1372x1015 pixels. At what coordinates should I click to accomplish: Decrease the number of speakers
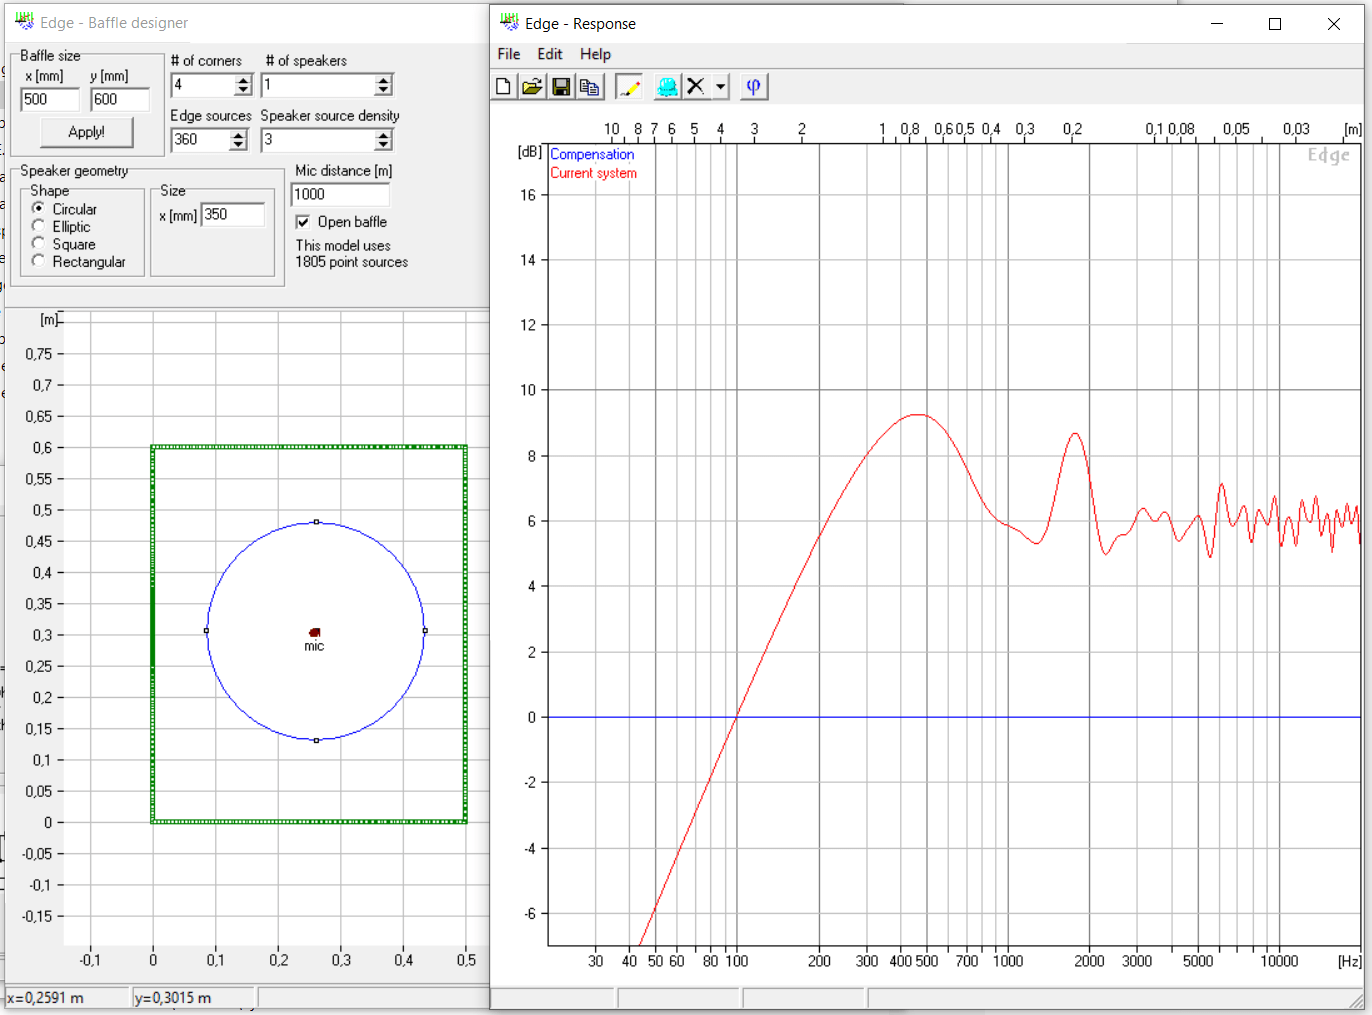383,90
